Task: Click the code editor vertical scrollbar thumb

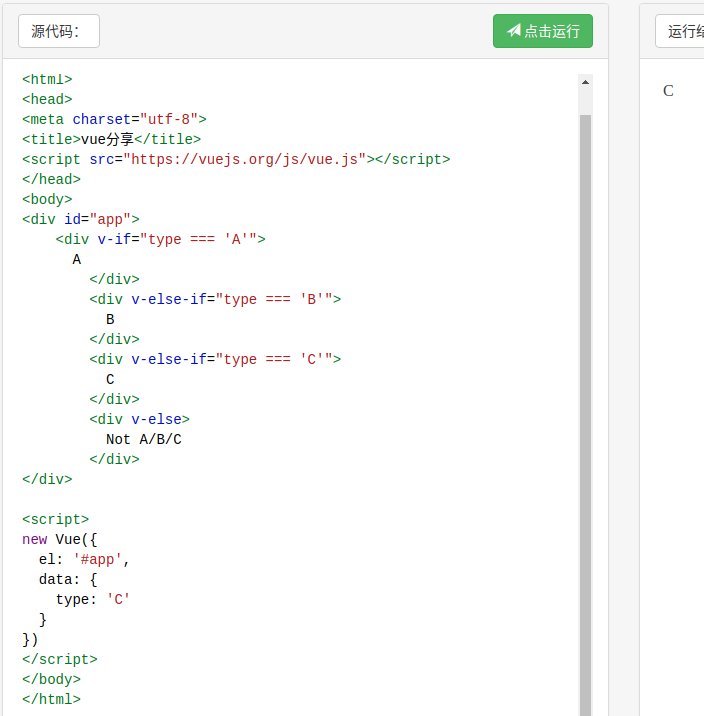Action: tap(585, 416)
